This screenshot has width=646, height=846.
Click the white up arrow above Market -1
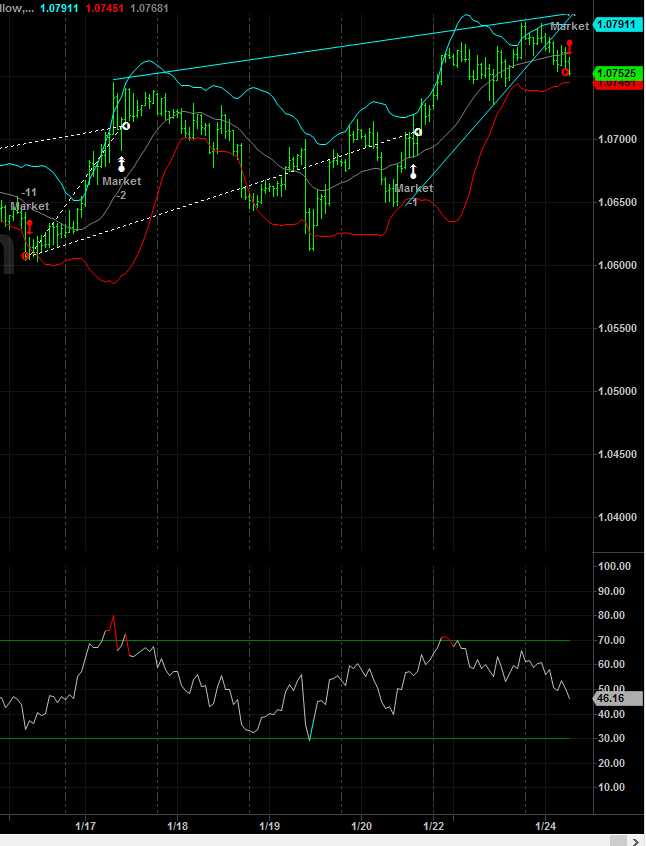[412, 171]
